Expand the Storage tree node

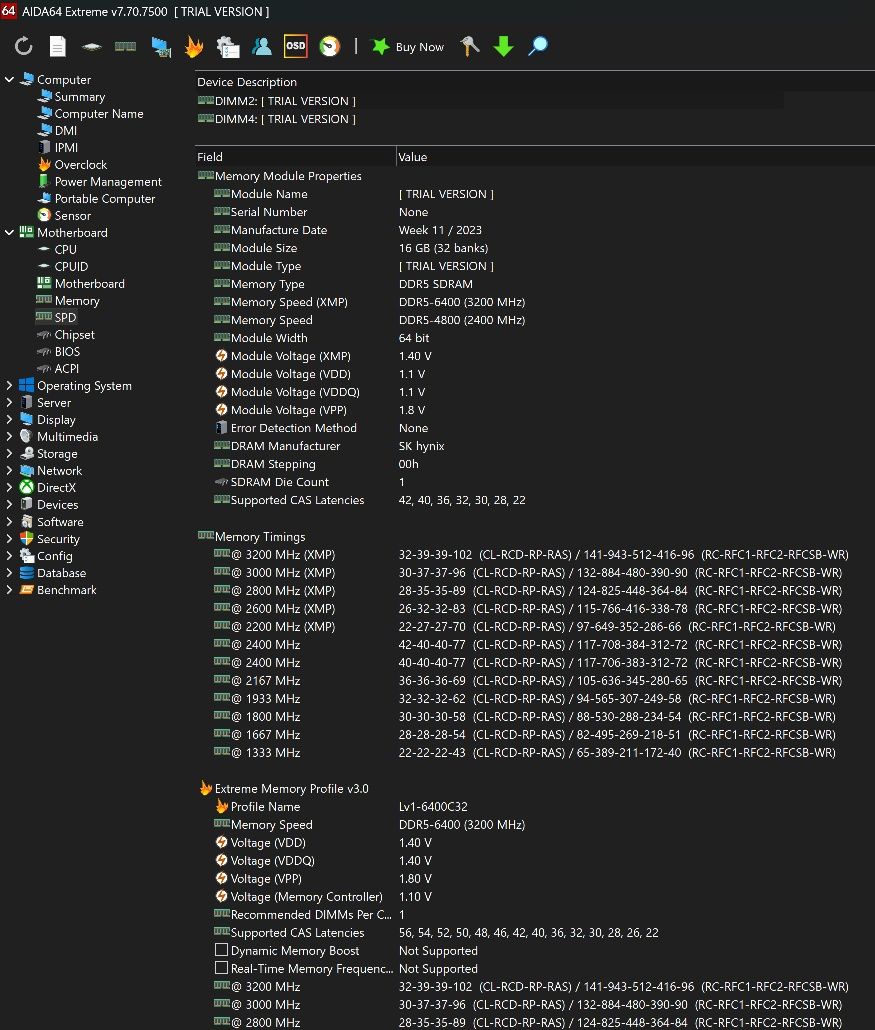9,454
